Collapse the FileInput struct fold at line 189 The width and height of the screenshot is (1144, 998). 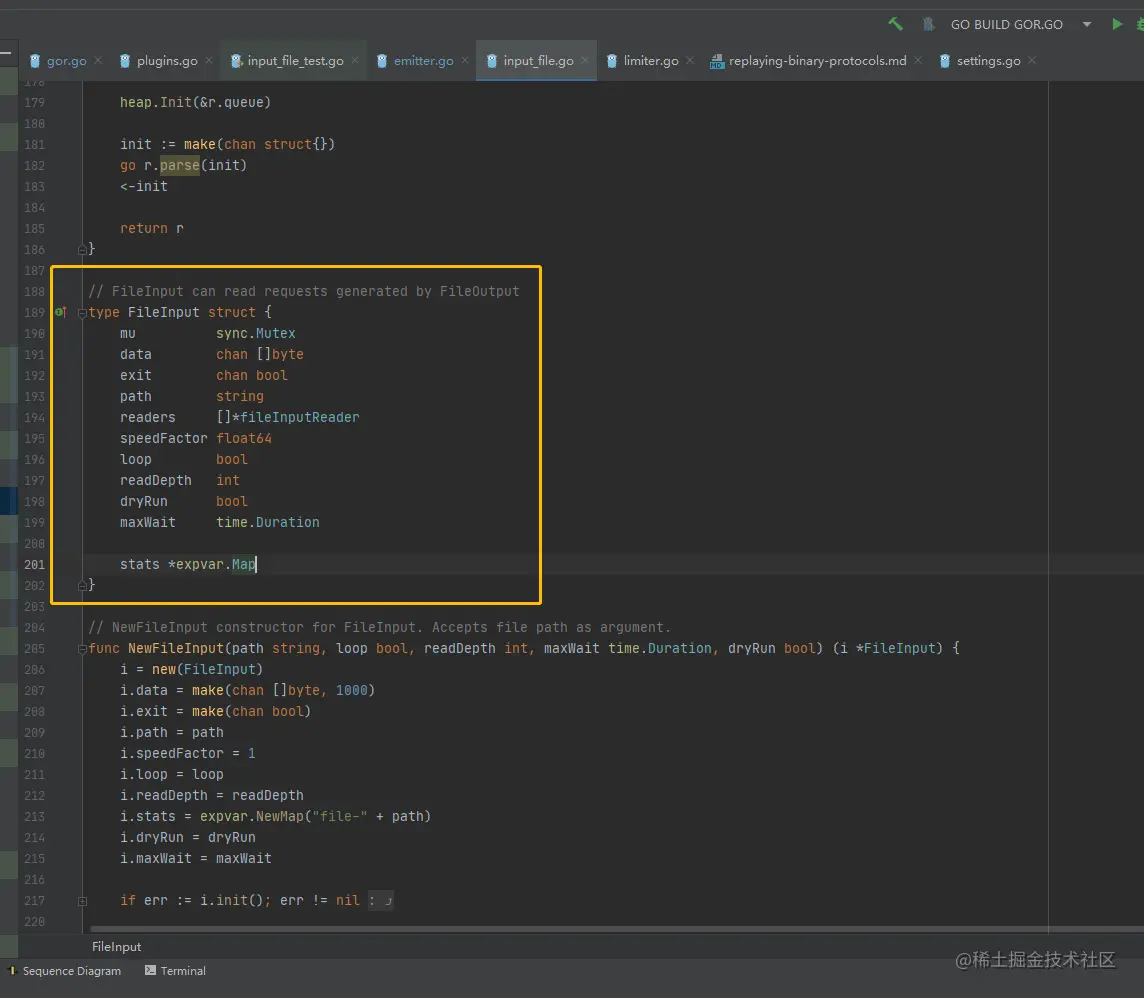[82, 313]
